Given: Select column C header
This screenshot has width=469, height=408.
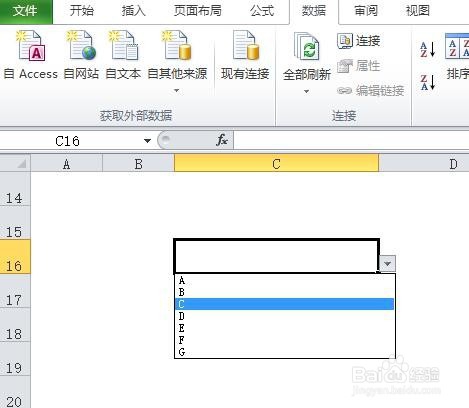Looking at the screenshot, I should [x=276, y=163].
